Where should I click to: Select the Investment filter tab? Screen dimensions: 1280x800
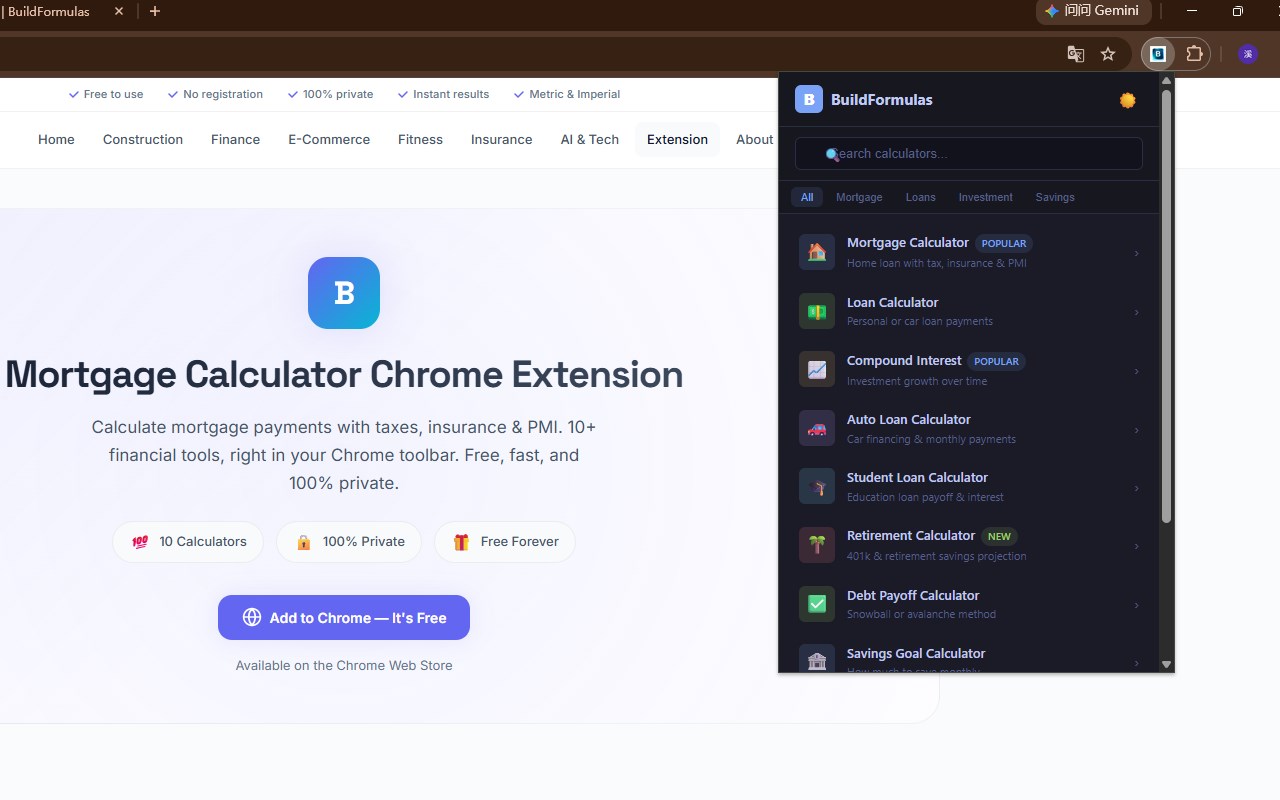[x=986, y=197]
